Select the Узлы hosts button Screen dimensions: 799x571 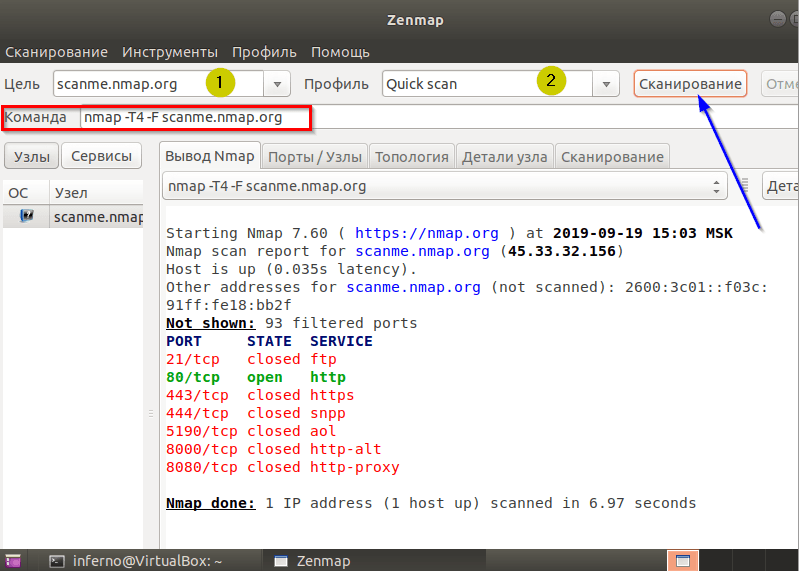[32, 156]
